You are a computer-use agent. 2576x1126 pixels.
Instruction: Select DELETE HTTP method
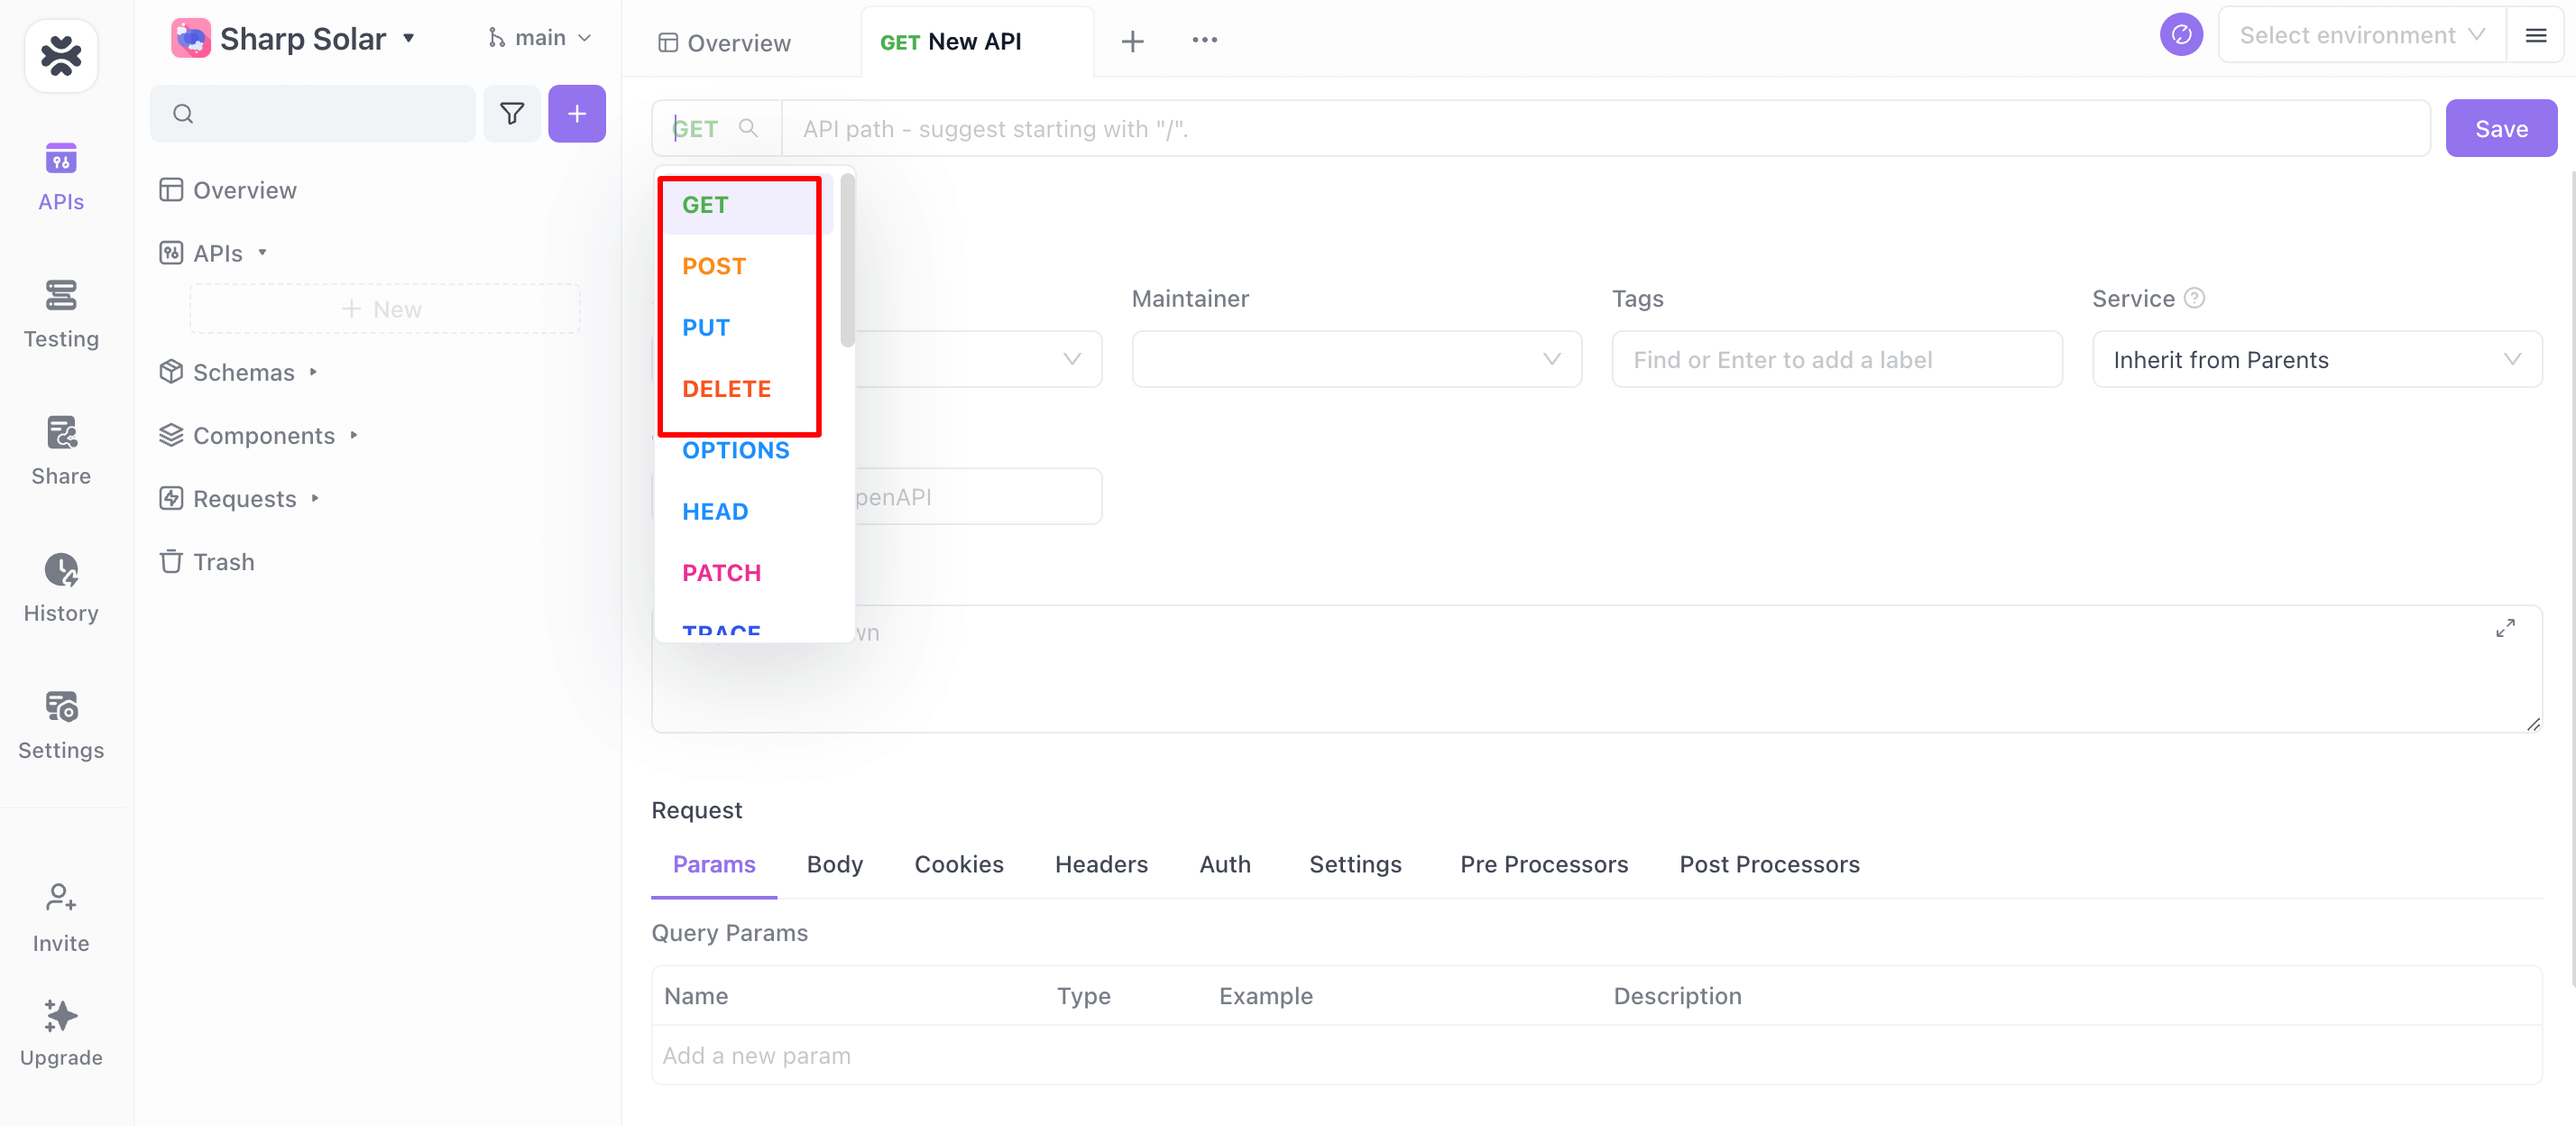pos(728,388)
